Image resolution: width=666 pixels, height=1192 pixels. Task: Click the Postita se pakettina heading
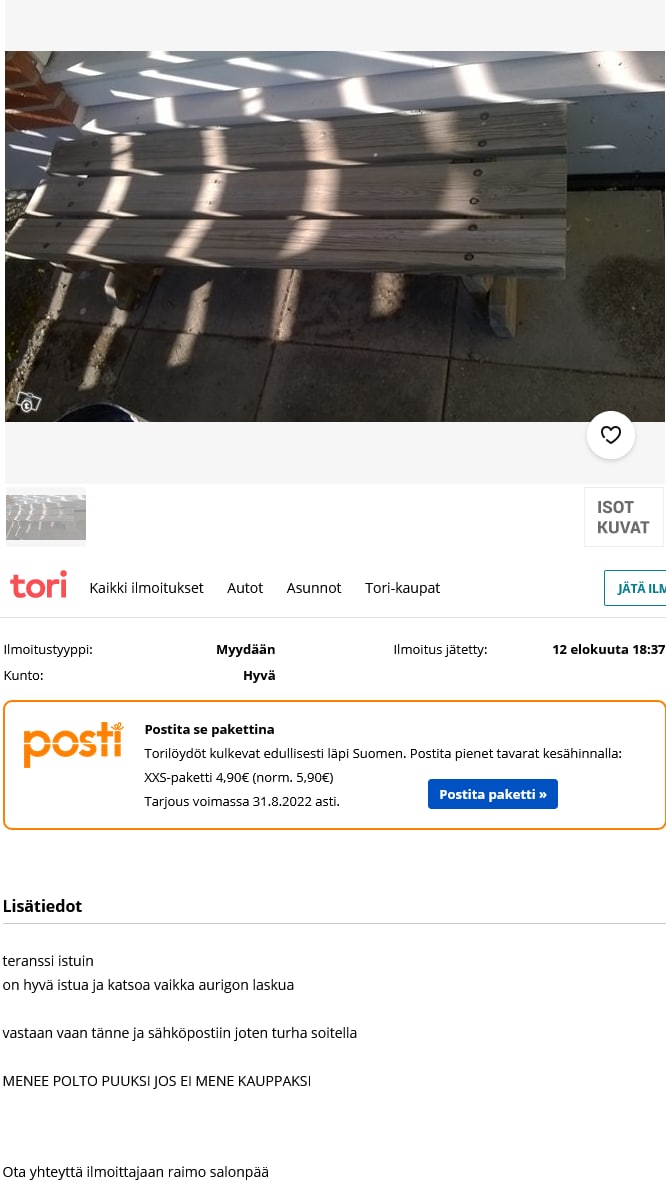click(209, 729)
